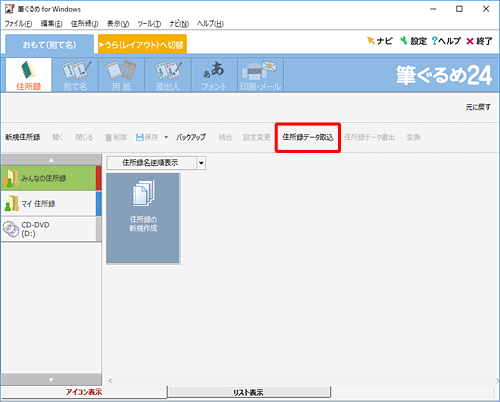Click the 終了 exit button
The height and width of the screenshot is (402, 500).
[479, 41]
